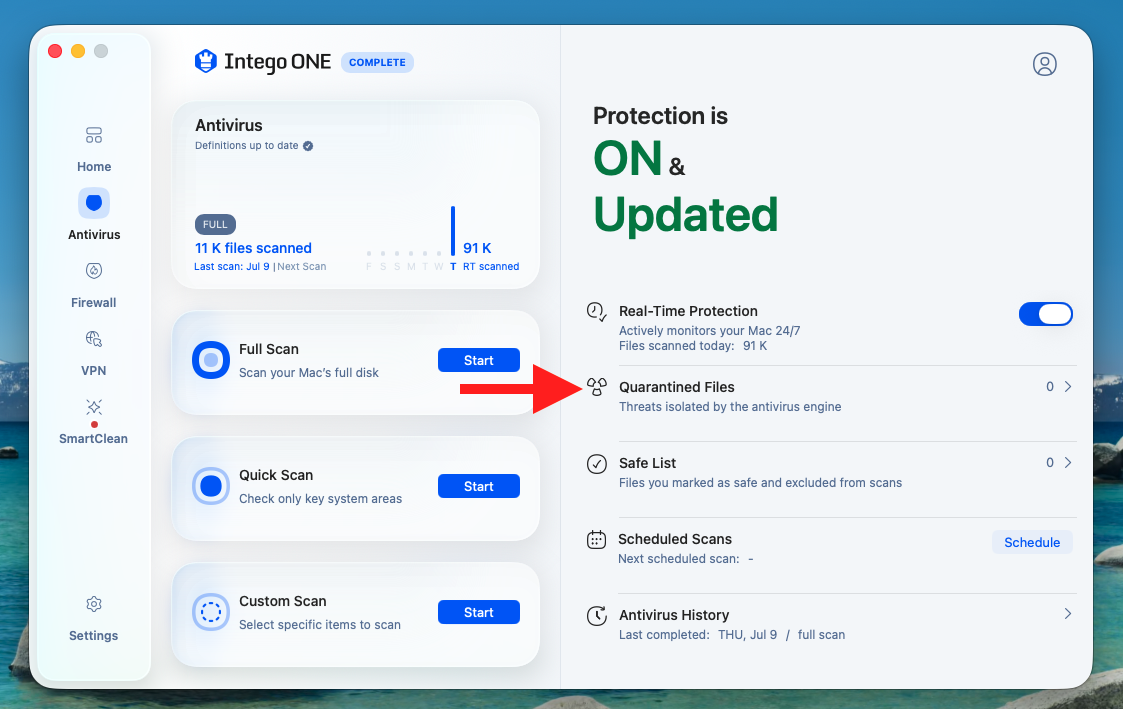Click the Antivirus History clock icon

click(x=597, y=615)
